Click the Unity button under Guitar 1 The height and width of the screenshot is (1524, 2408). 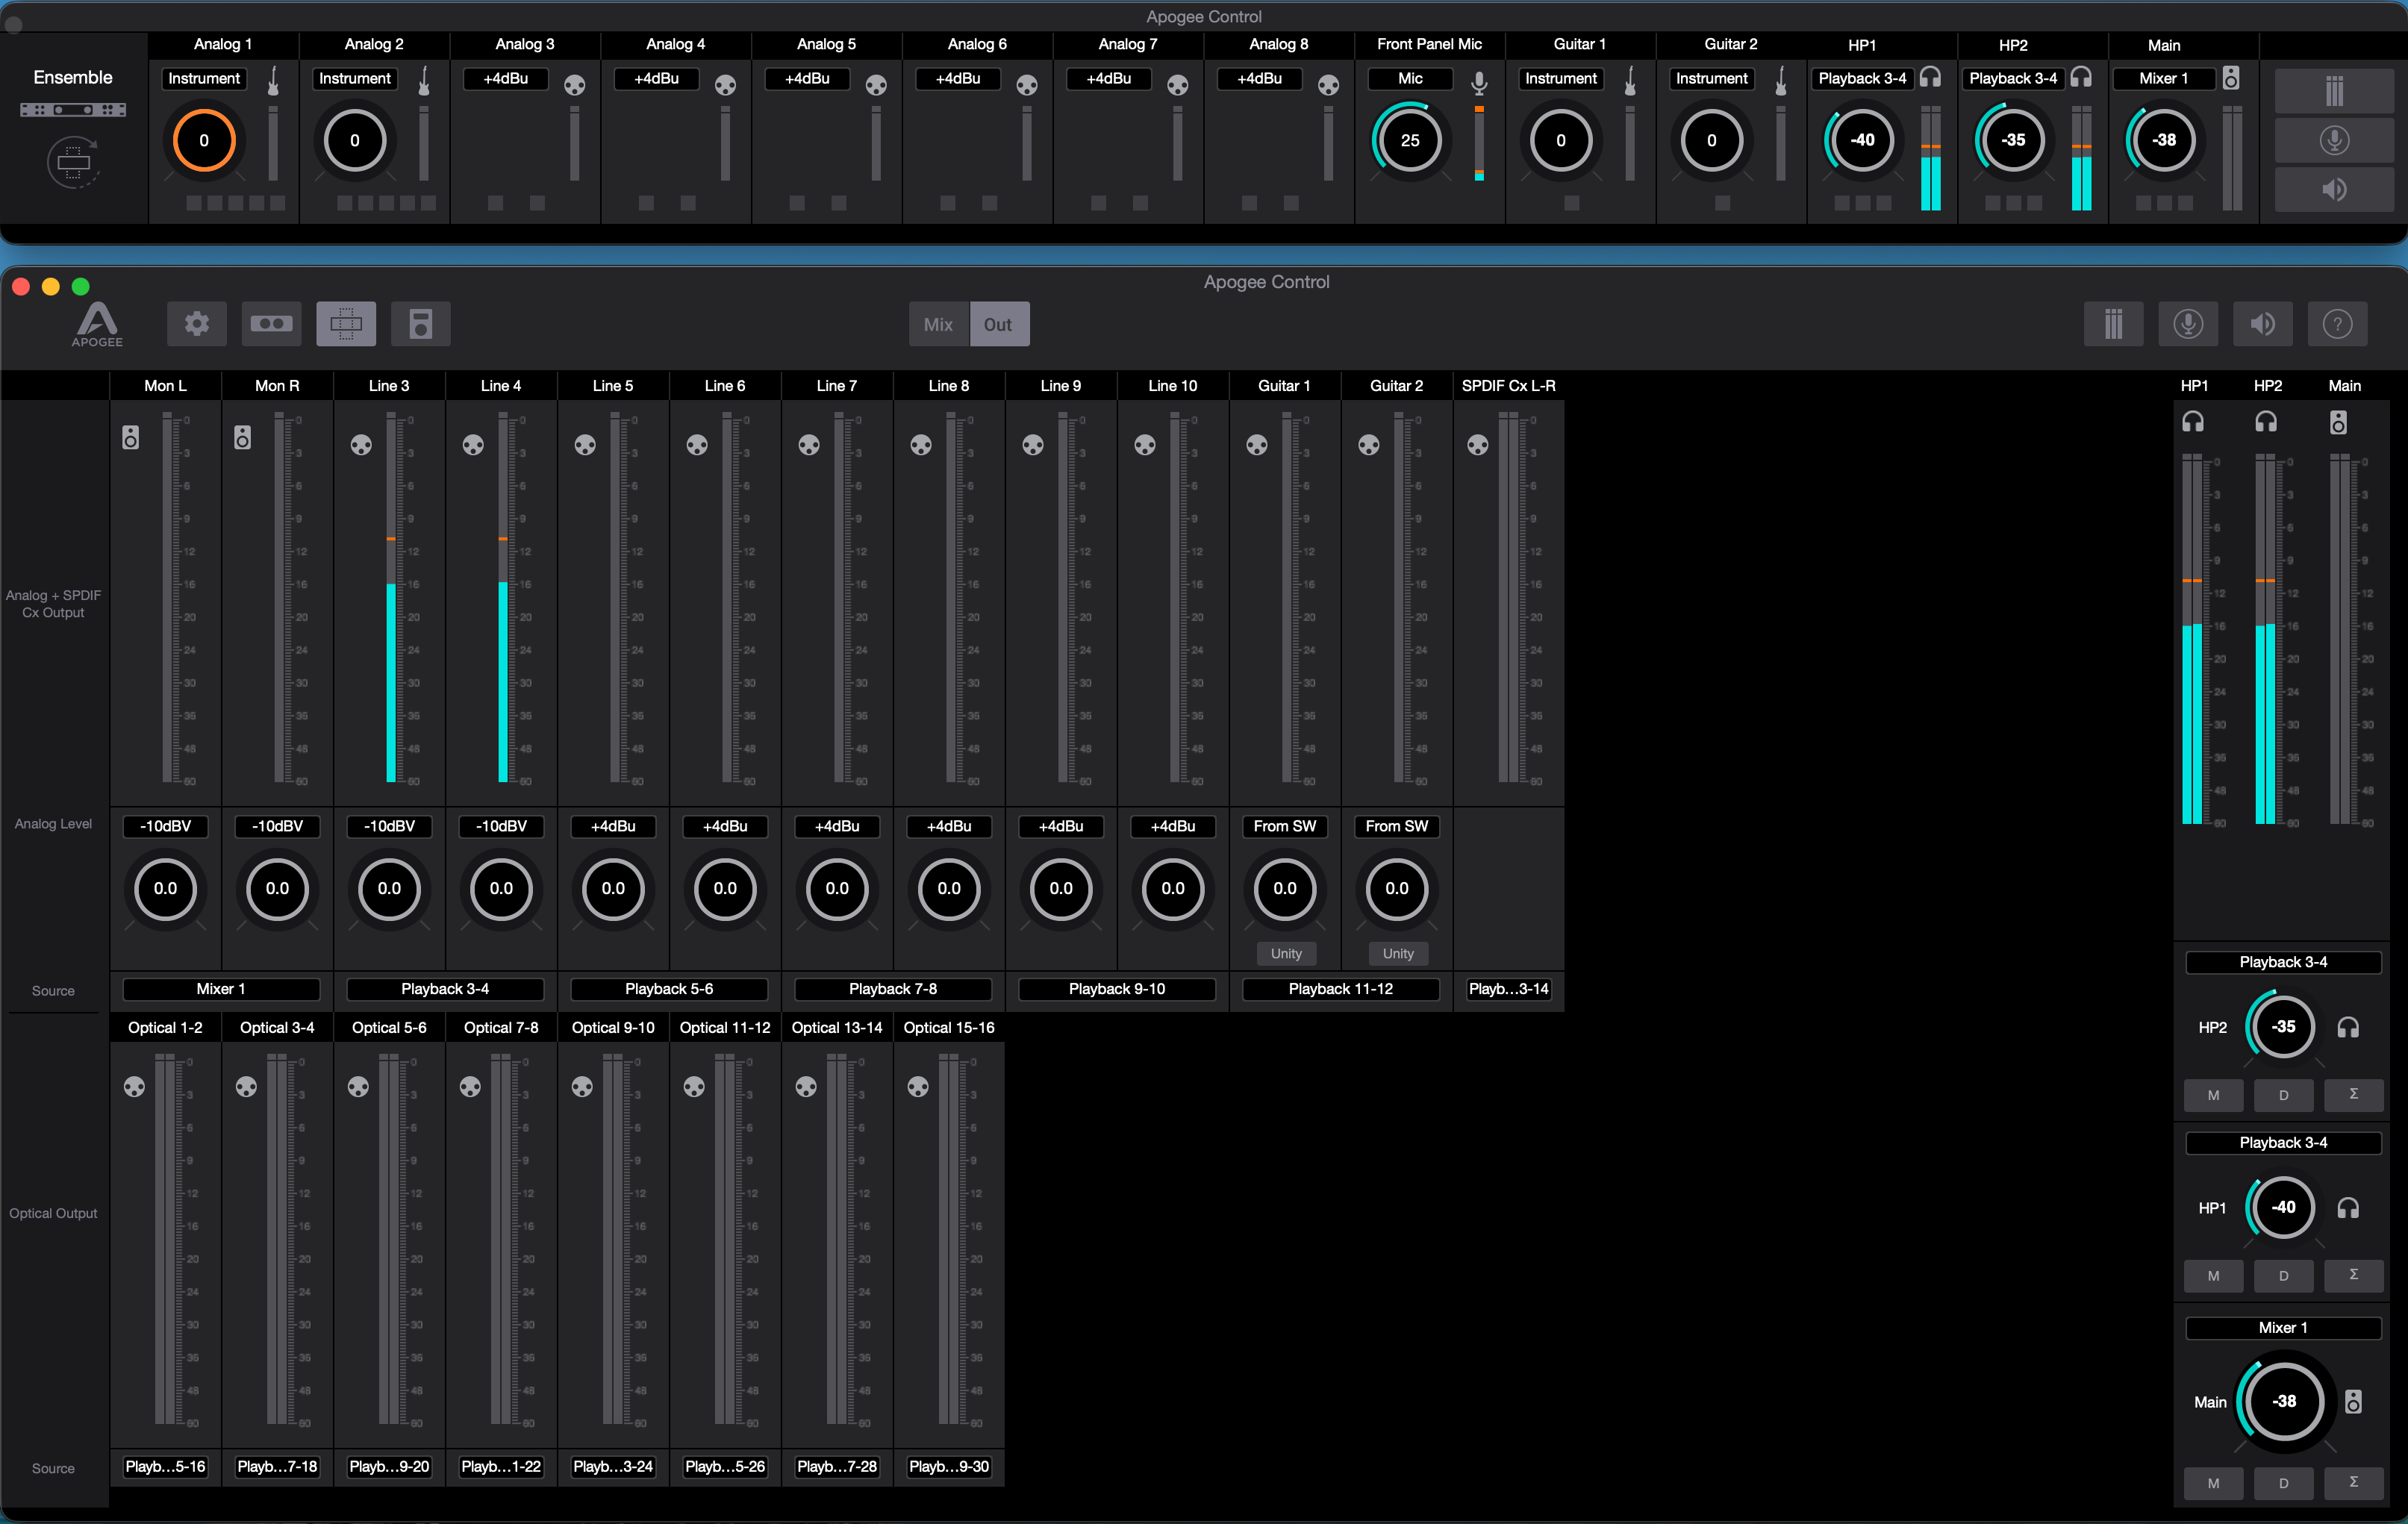pos(1286,954)
